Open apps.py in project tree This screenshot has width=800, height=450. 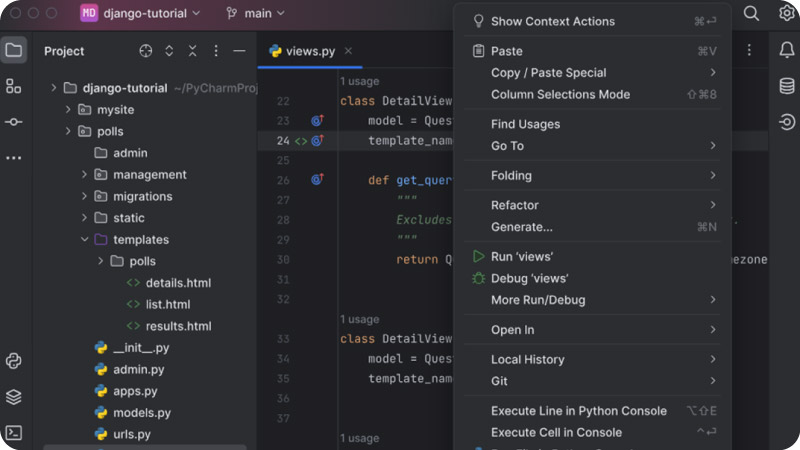click(126, 391)
